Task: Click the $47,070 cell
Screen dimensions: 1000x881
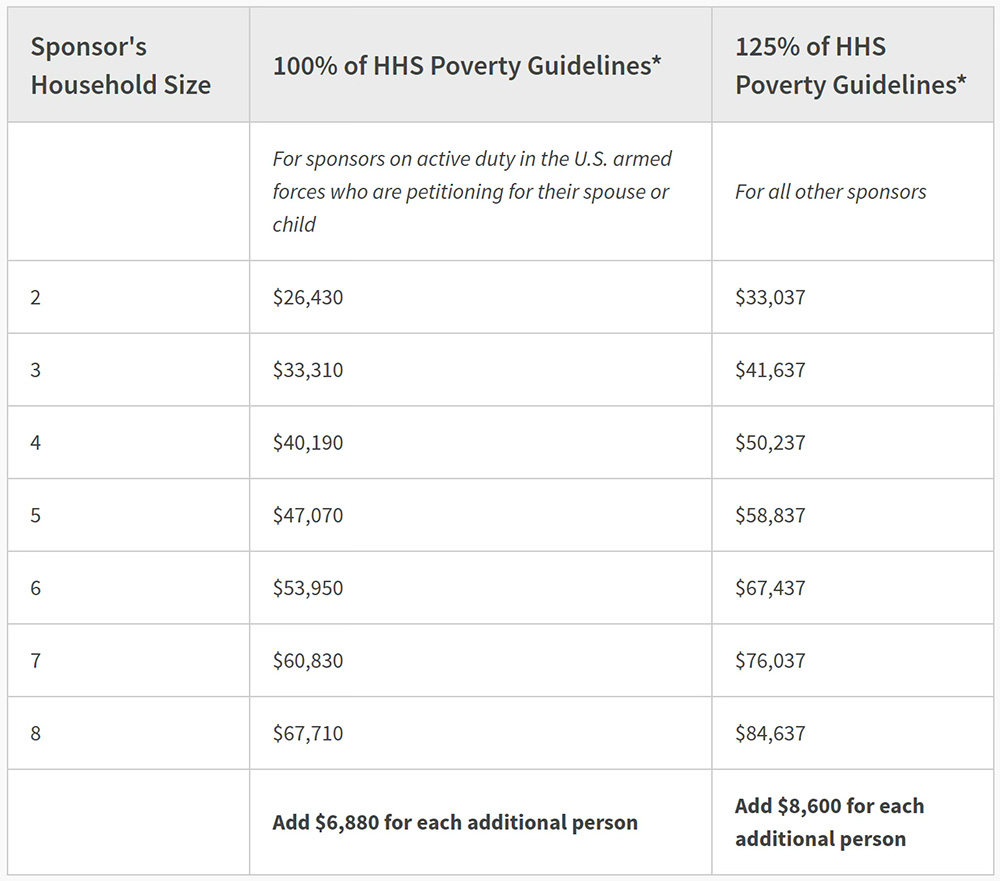Action: pyautogui.click(x=308, y=516)
